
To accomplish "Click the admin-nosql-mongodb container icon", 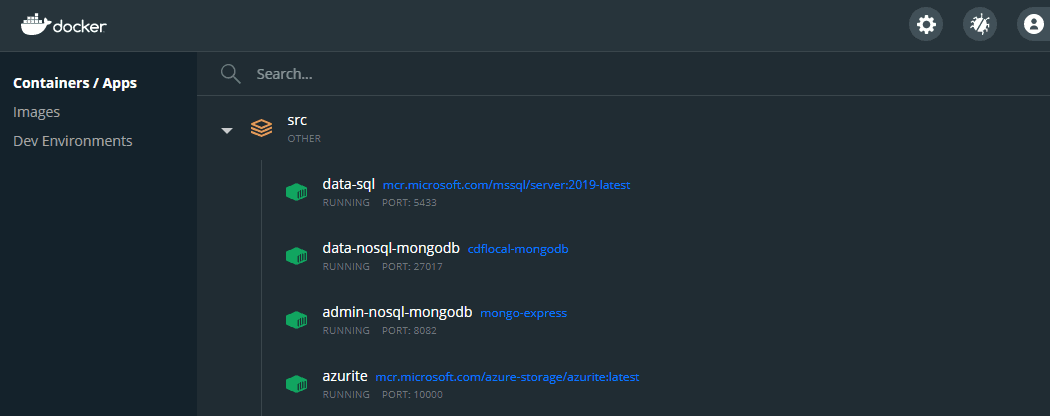I will pyautogui.click(x=296, y=320).
